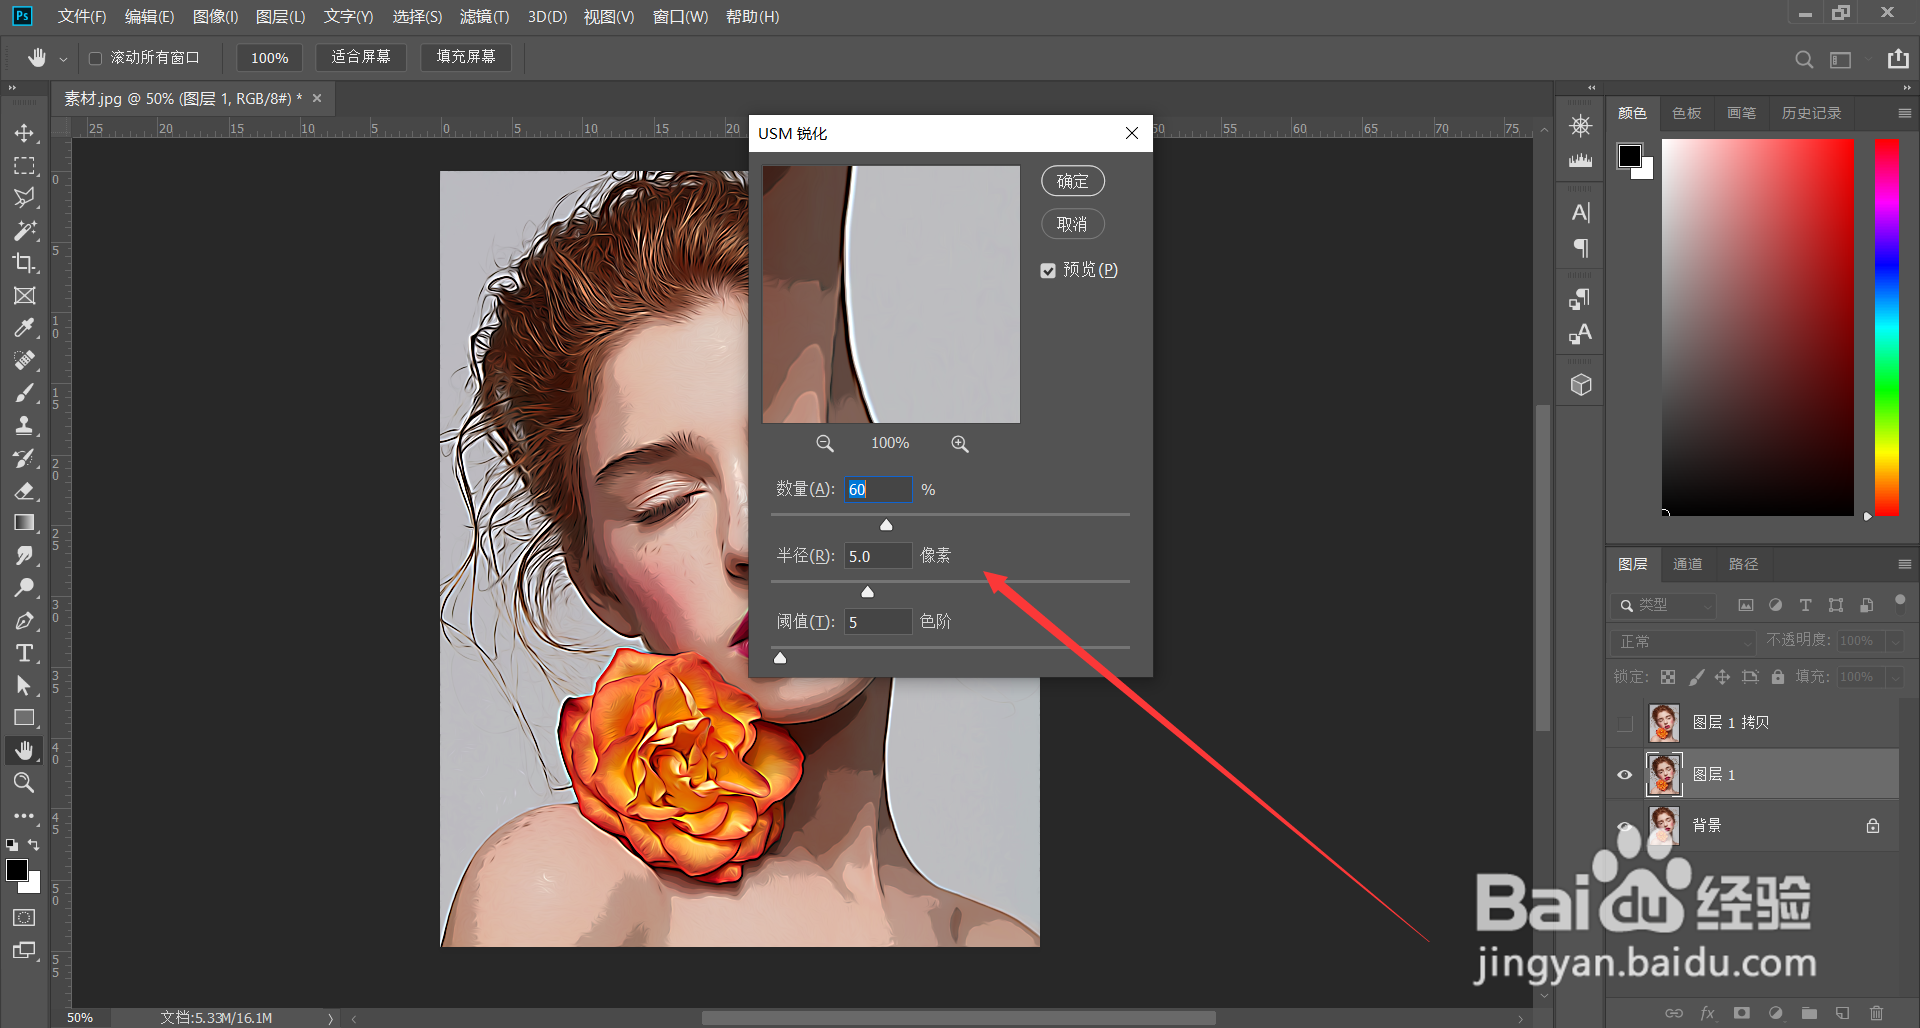Toggle lock image pixels brush icon
This screenshot has height=1028, width=1920.
(1696, 677)
